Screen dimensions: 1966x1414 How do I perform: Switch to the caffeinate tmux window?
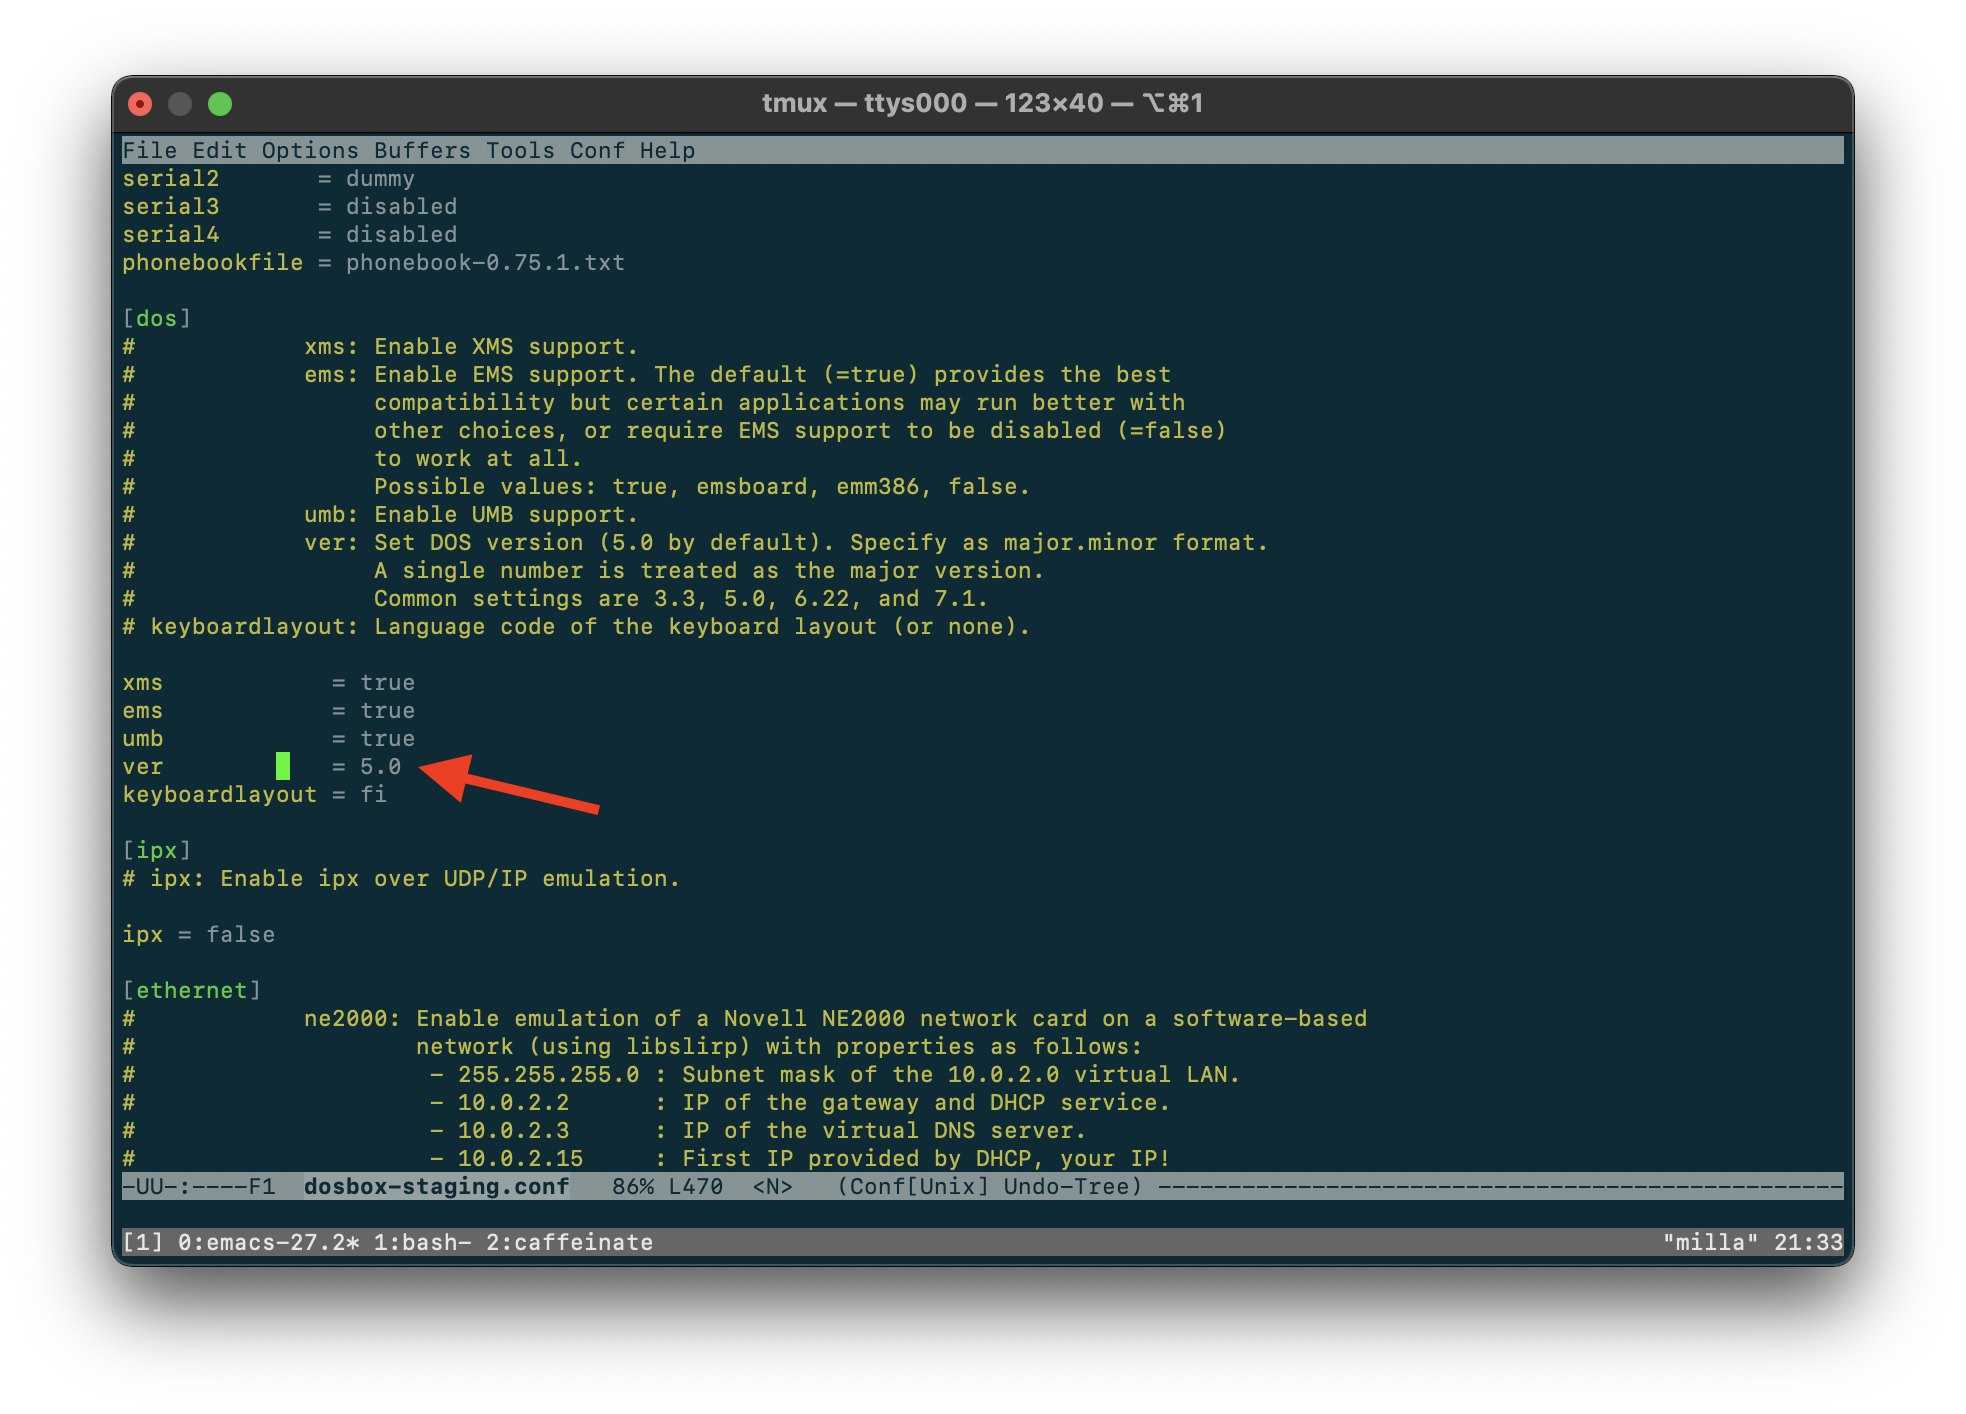tap(570, 1241)
